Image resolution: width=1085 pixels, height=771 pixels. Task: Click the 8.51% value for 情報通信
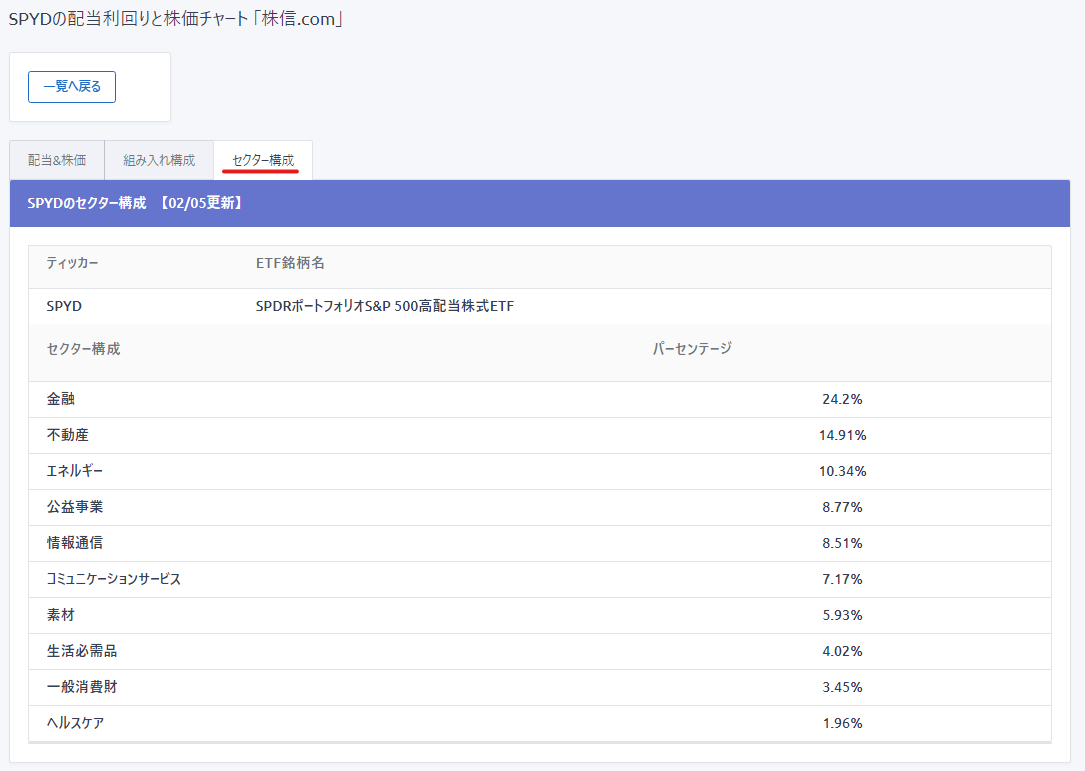[842, 543]
